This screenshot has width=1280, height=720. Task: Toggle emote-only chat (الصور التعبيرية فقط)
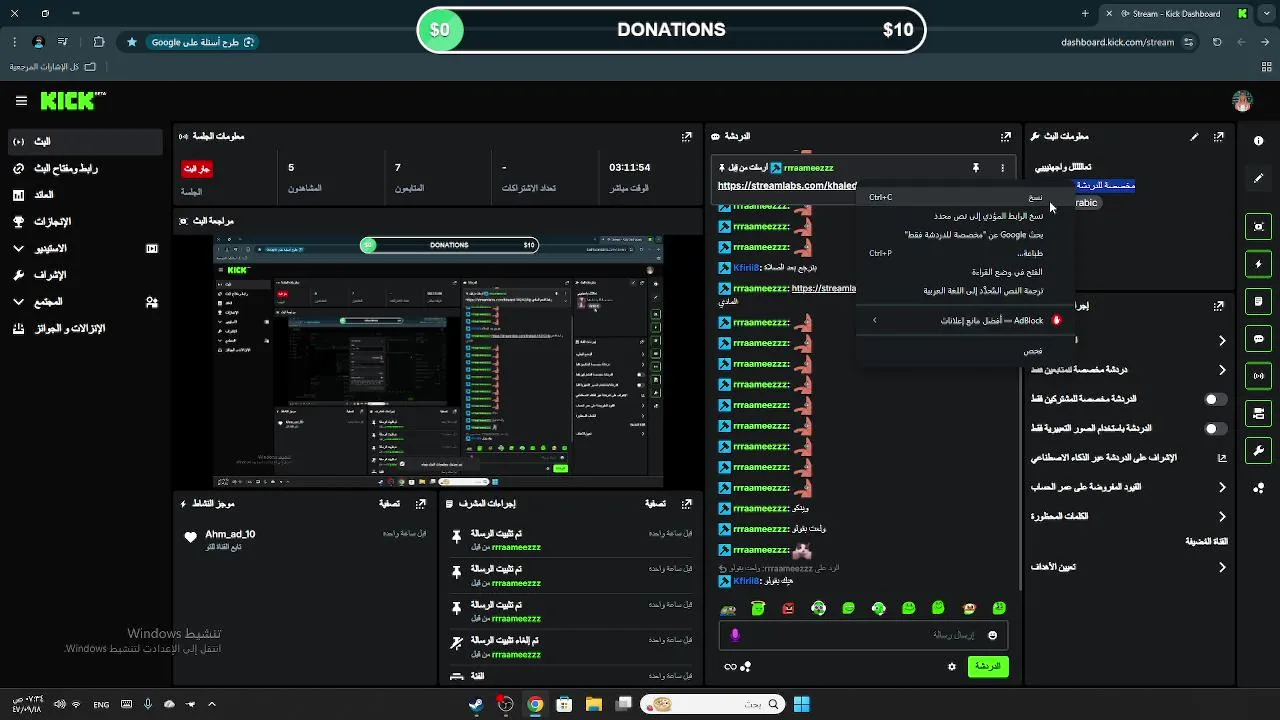tap(1215, 428)
